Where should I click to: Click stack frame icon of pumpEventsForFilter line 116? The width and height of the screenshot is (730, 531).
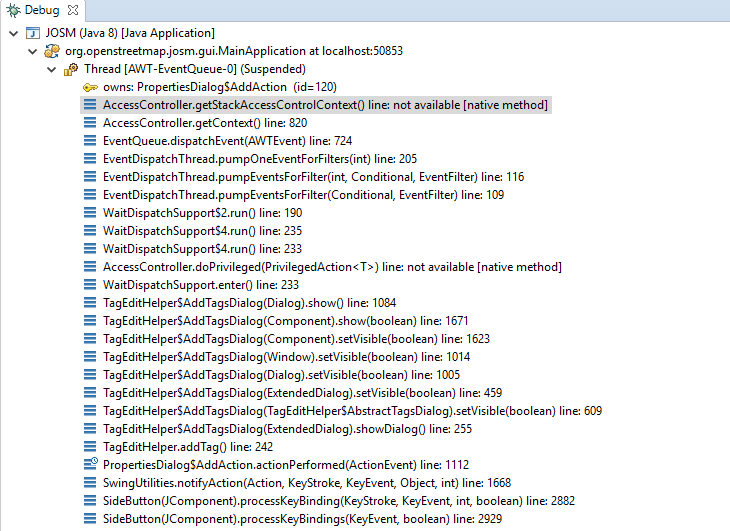coord(90,177)
